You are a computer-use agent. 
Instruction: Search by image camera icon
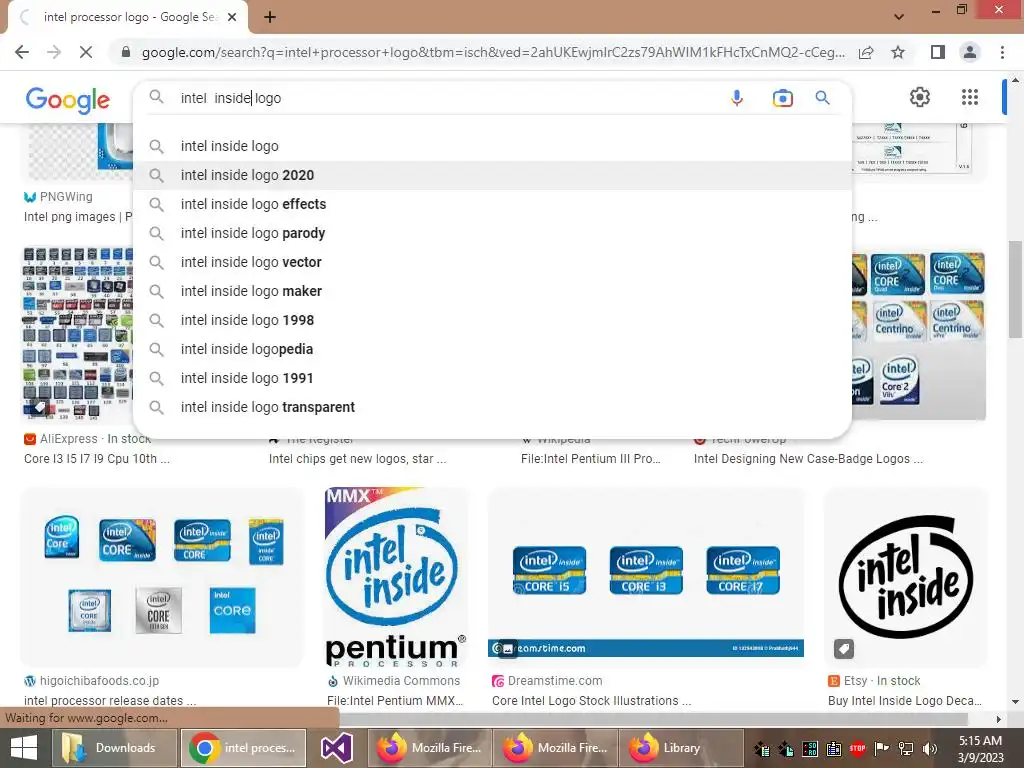click(x=782, y=98)
